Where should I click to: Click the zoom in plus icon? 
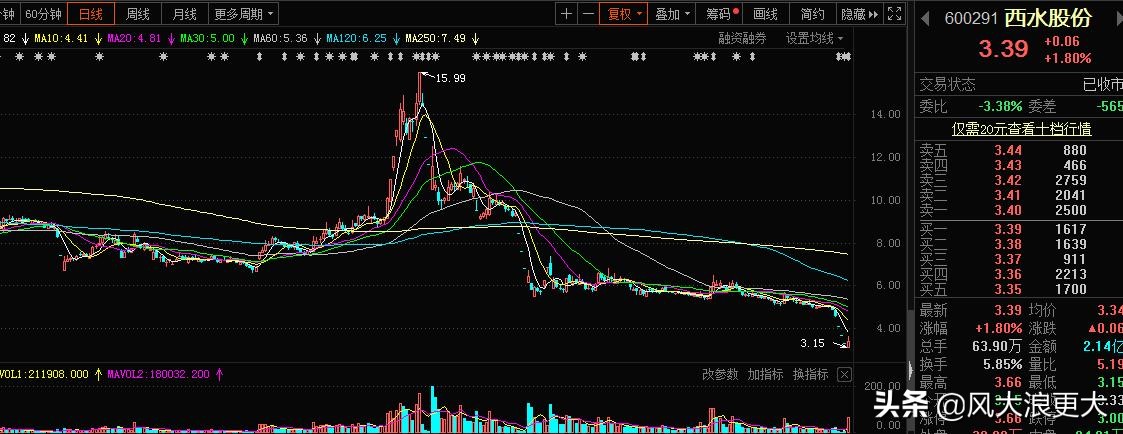567,14
